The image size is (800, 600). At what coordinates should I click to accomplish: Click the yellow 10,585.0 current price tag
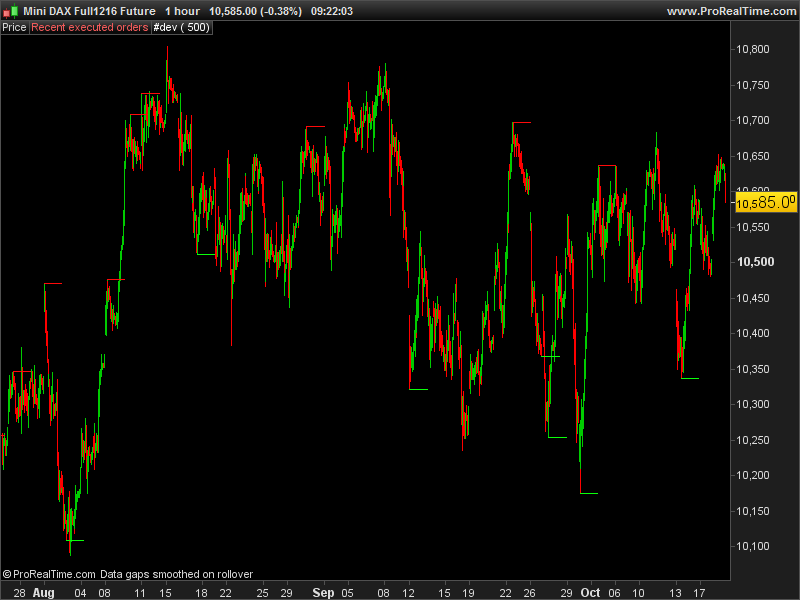click(765, 203)
